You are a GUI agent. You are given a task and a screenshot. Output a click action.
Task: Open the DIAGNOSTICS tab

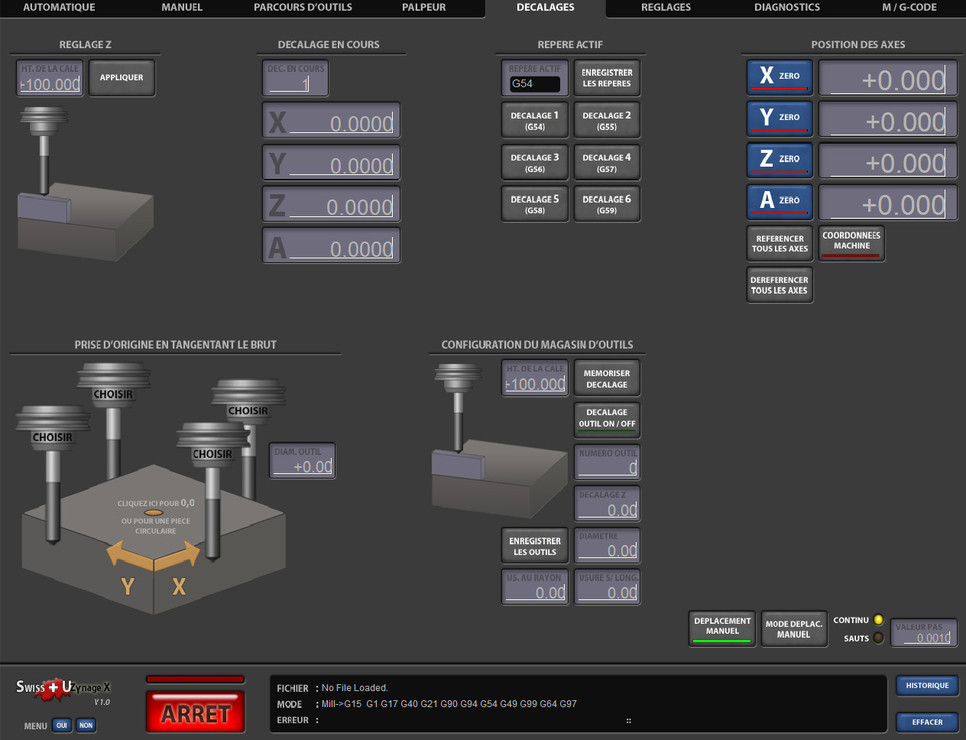tap(786, 8)
